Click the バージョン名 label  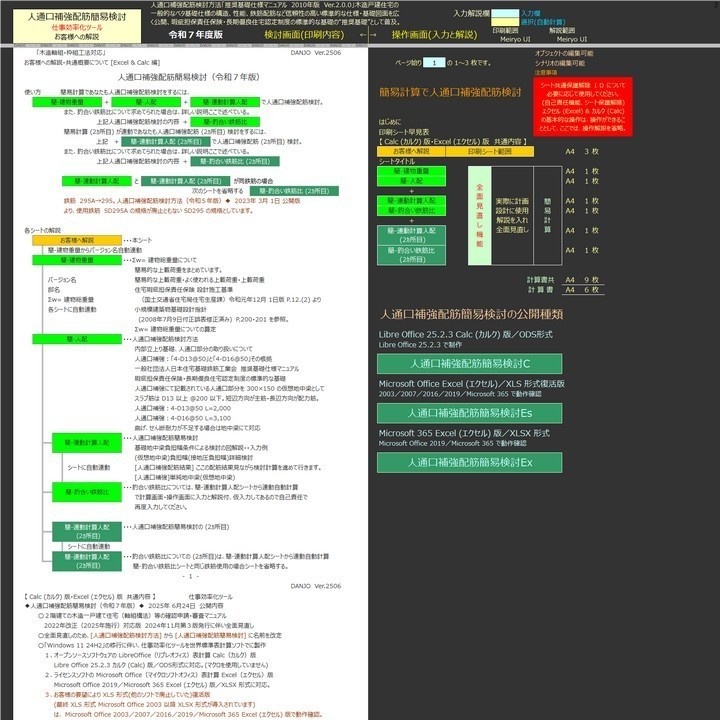click(62, 280)
